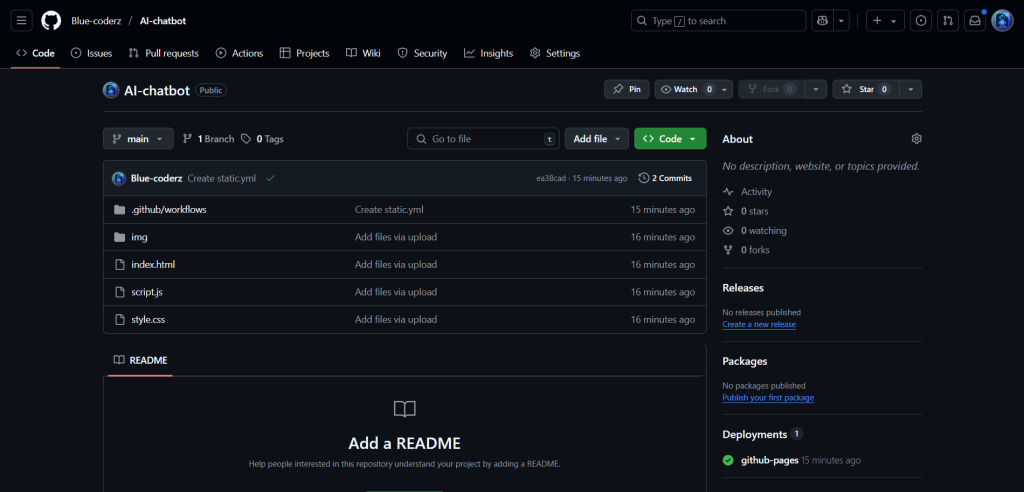Open the .github/workflows folder
Screen dimensions: 1024x492
(169, 210)
